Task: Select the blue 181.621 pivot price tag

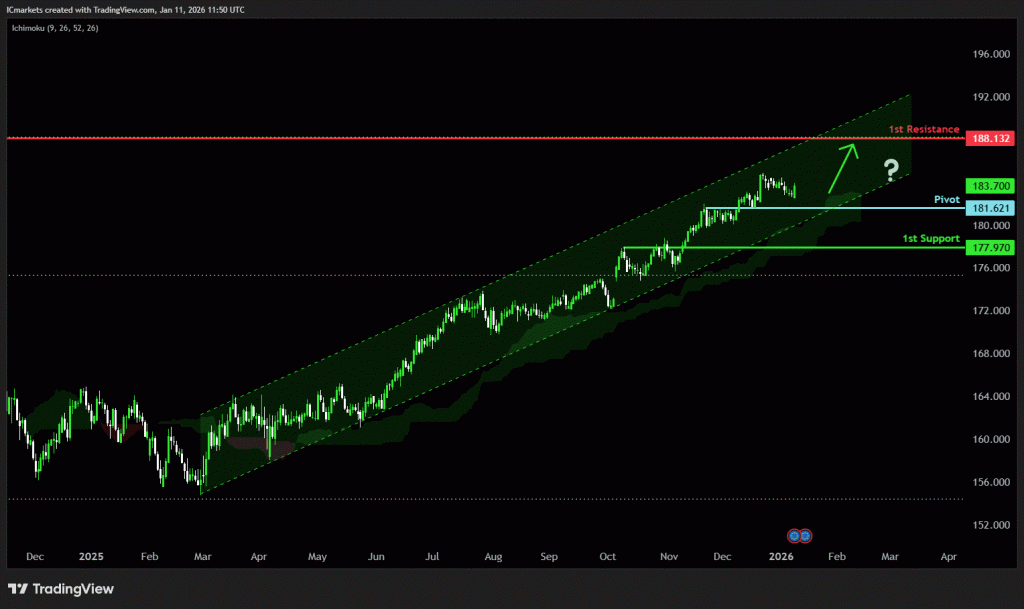Action: pos(991,208)
